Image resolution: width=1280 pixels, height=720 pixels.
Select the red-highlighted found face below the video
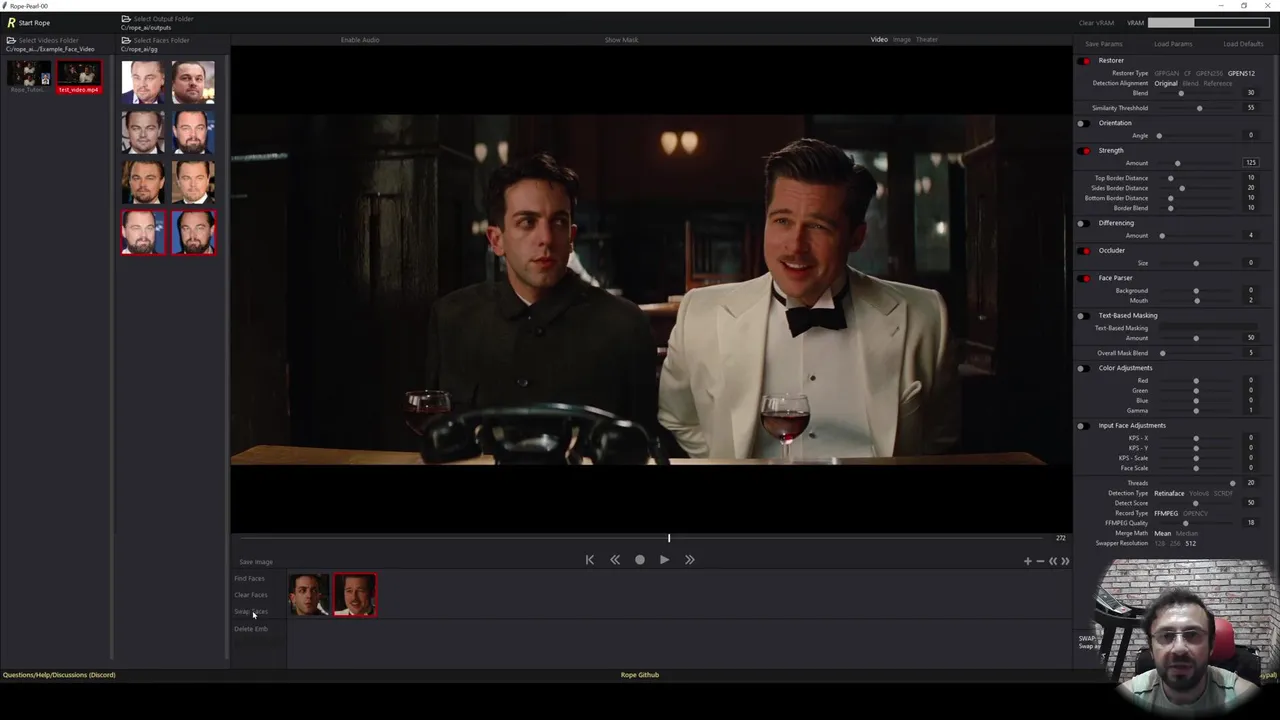pos(355,595)
